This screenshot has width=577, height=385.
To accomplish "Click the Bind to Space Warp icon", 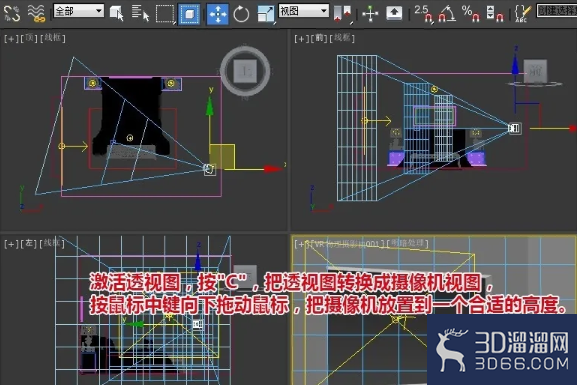I will (x=36, y=13).
